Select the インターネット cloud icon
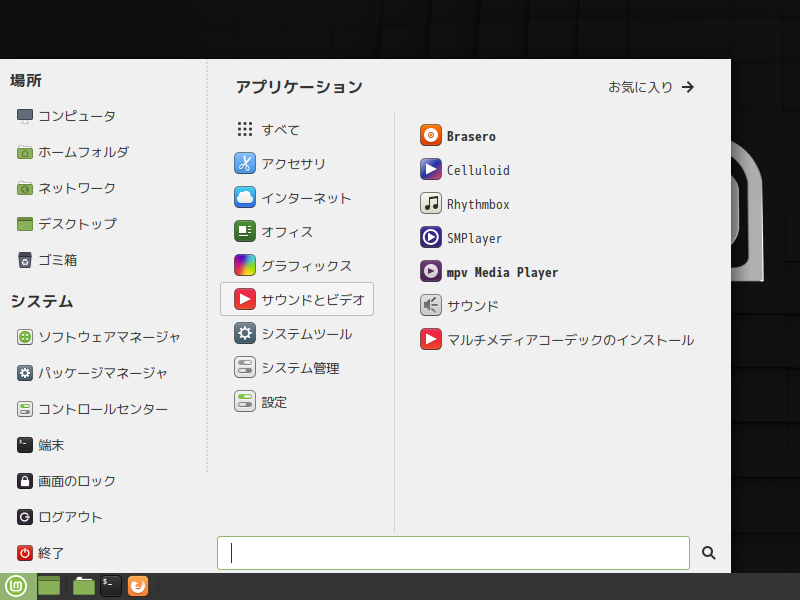This screenshot has height=600, width=800. [x=245, y=197]
